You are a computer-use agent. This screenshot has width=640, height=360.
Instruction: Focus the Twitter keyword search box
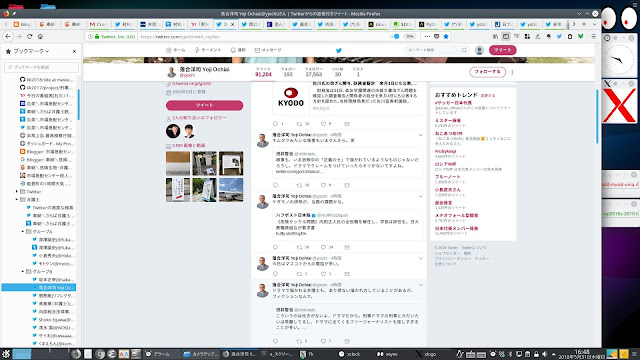pos(436,50)
